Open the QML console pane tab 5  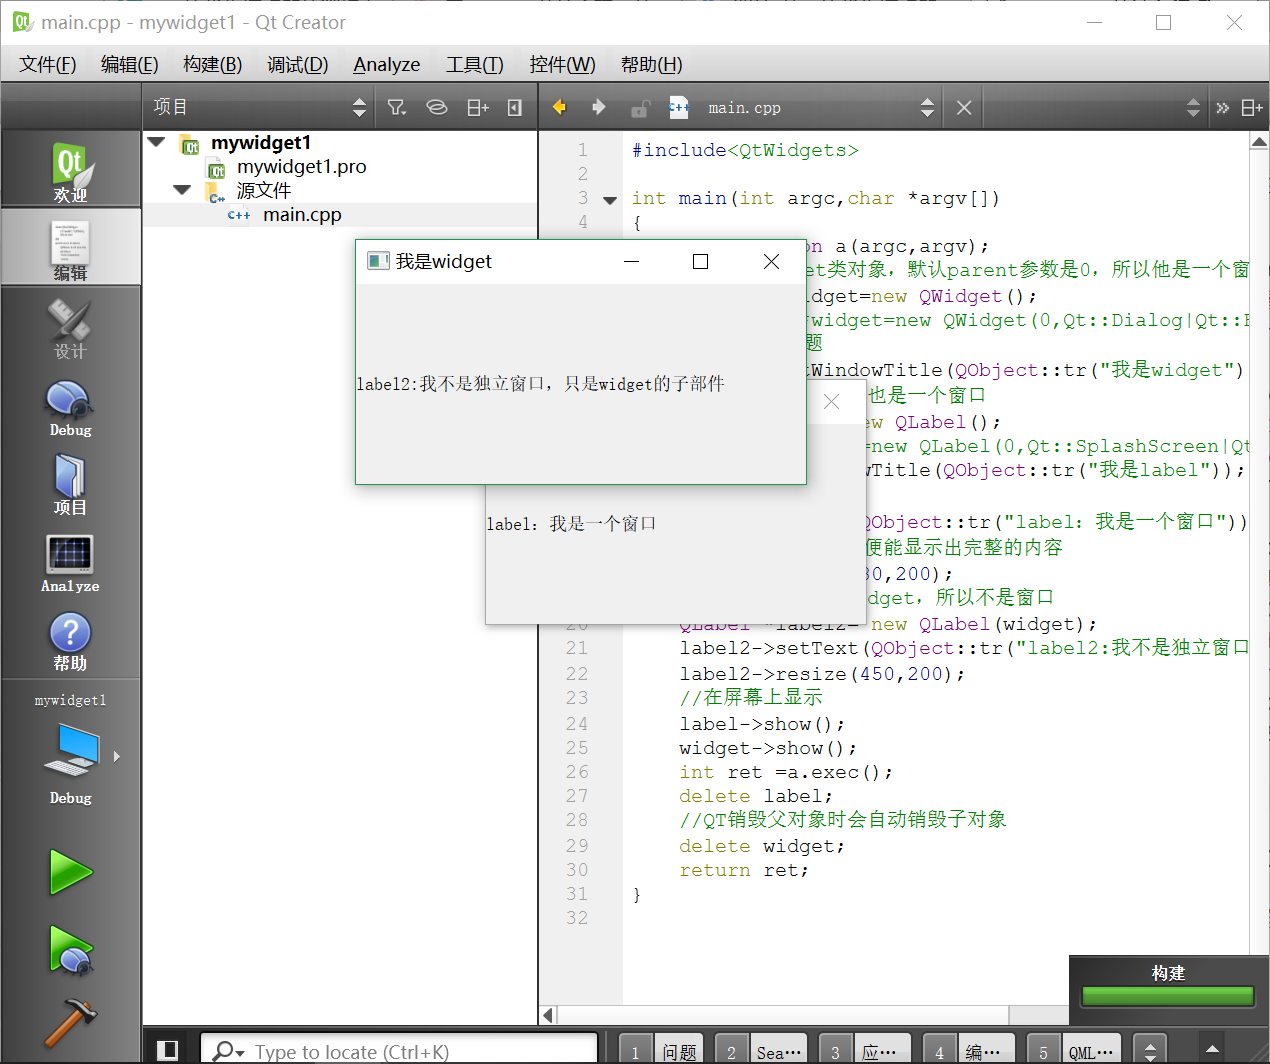[x=1072, y=1050]
